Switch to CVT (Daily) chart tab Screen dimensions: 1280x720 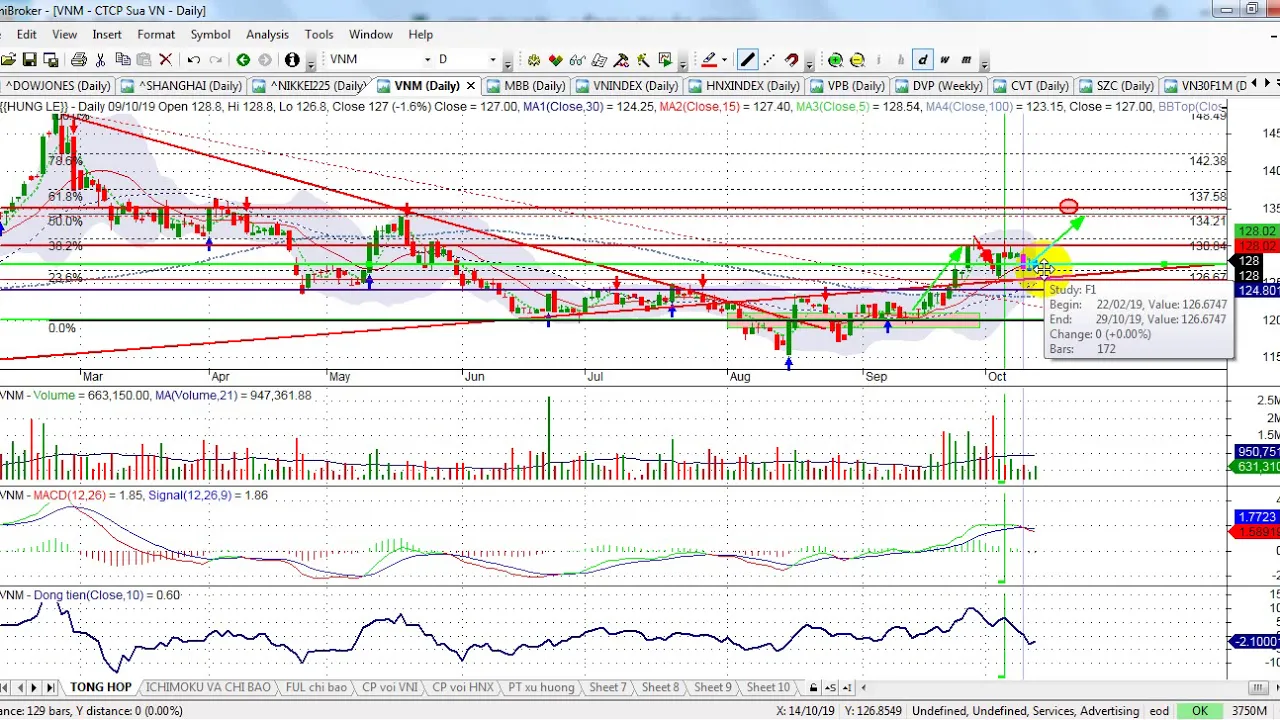tap(1031, 86)
